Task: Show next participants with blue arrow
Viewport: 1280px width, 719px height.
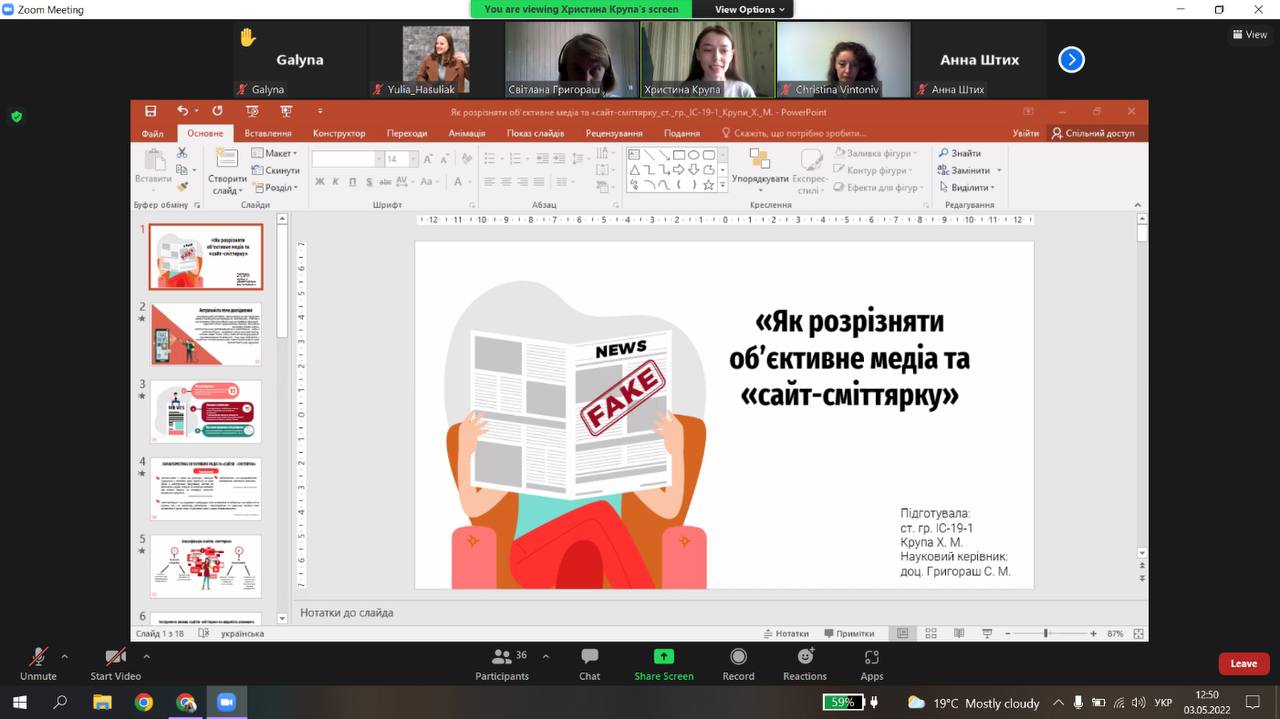Action: [x=1071, y=60]
